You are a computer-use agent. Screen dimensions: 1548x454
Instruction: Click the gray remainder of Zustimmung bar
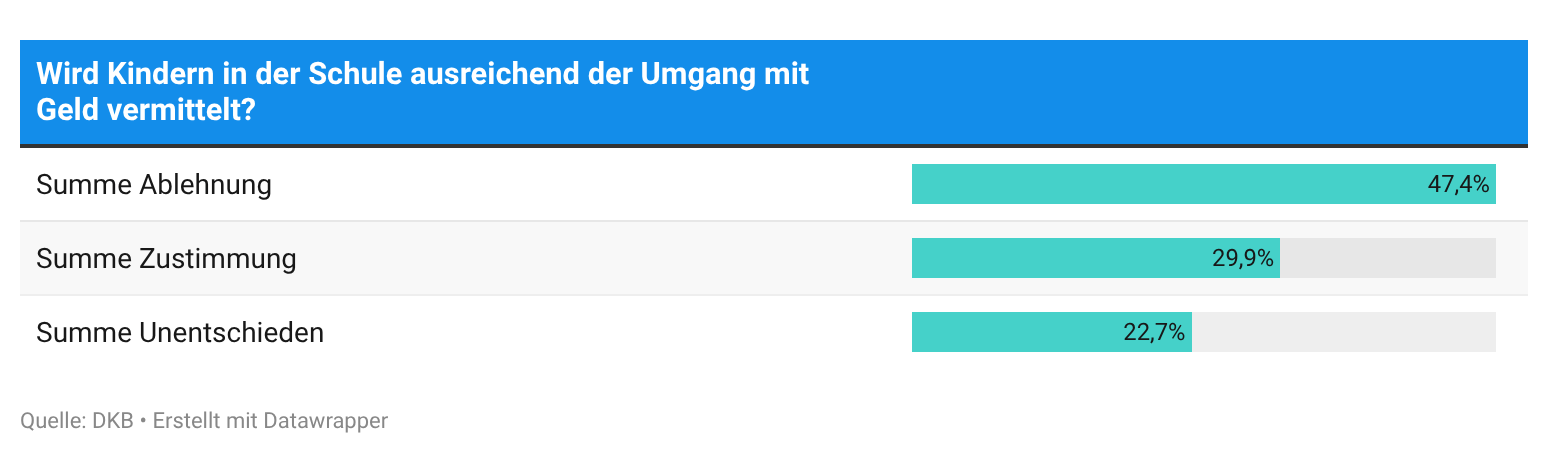click(x=1388, y=258)
